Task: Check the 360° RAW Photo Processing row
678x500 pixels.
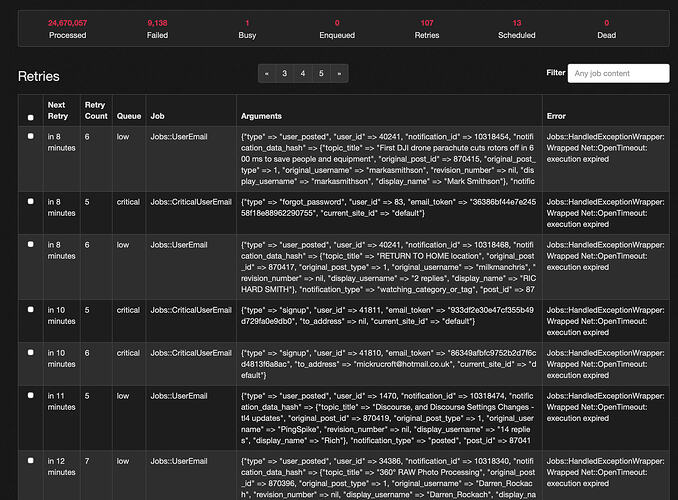Action: [30, 460]
